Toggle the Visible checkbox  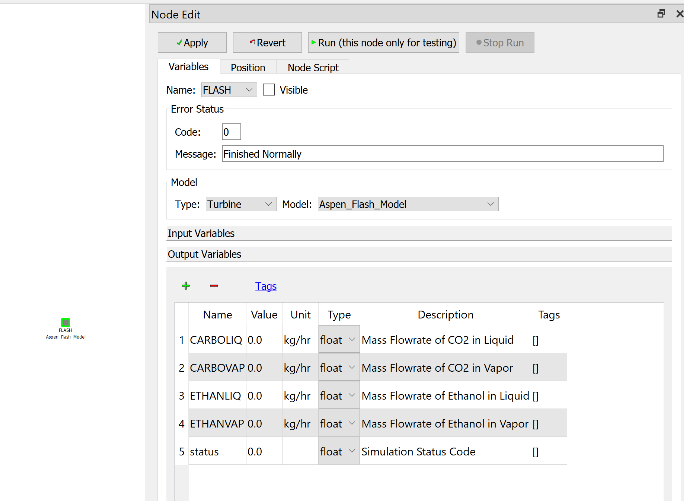(269, 90)
